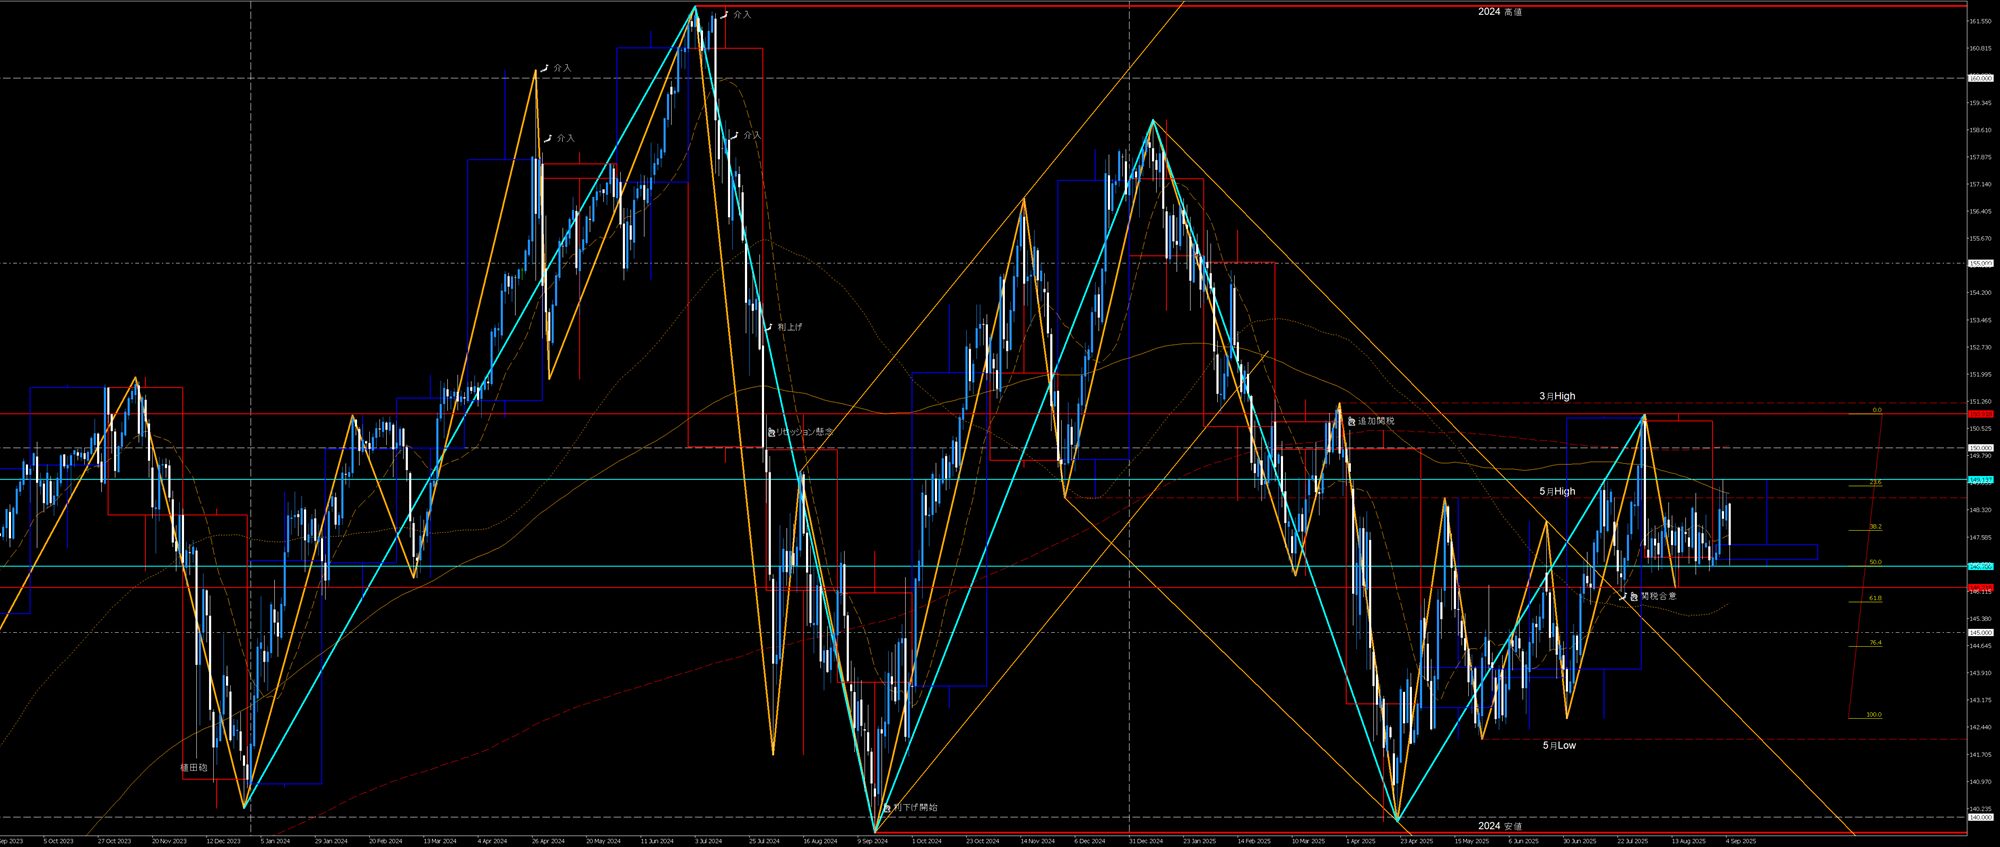Select the 2024 安値 text label
Screen dimensions: 2000x847
(x=1500, y=826)
